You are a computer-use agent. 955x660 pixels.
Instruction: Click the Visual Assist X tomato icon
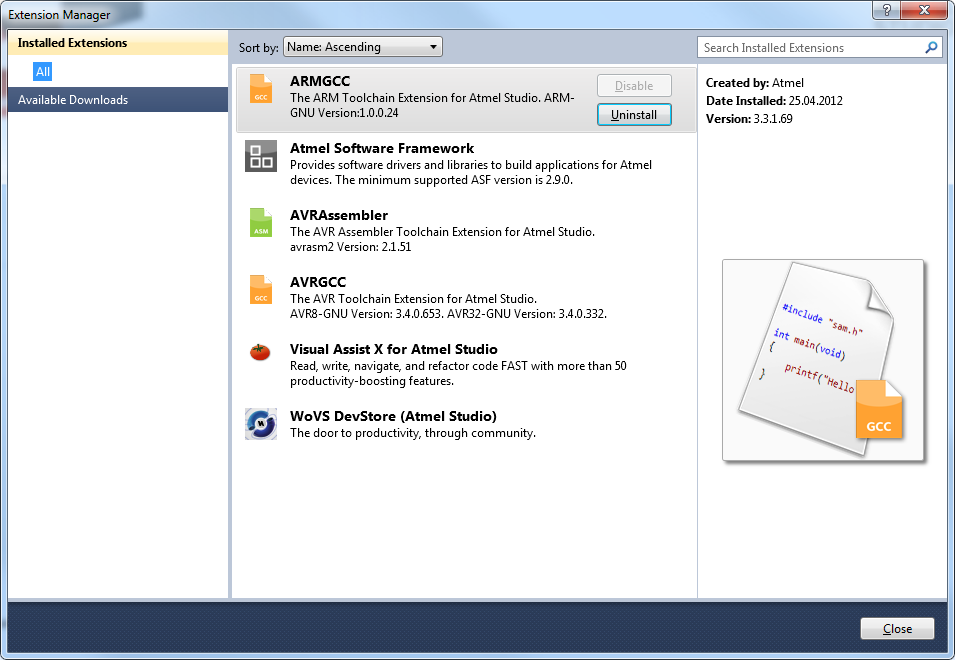point(260,352)
